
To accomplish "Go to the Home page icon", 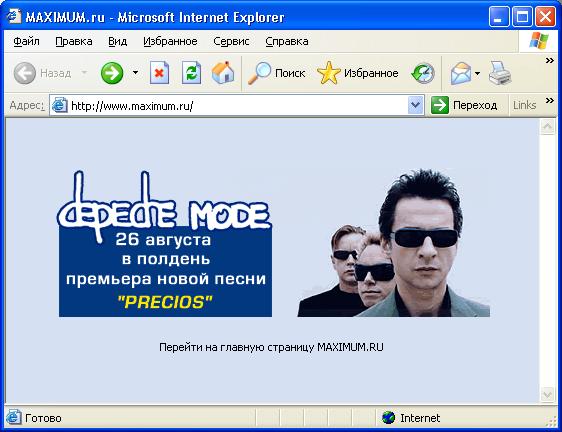I will 223,73.
